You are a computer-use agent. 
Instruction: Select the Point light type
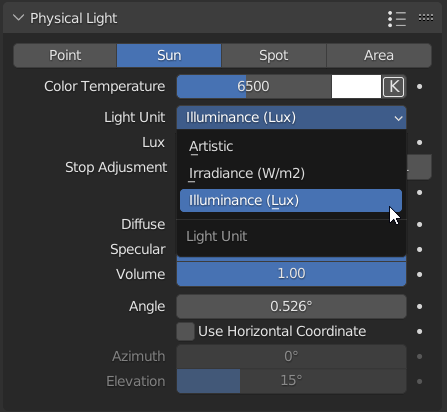click(65, 55)
